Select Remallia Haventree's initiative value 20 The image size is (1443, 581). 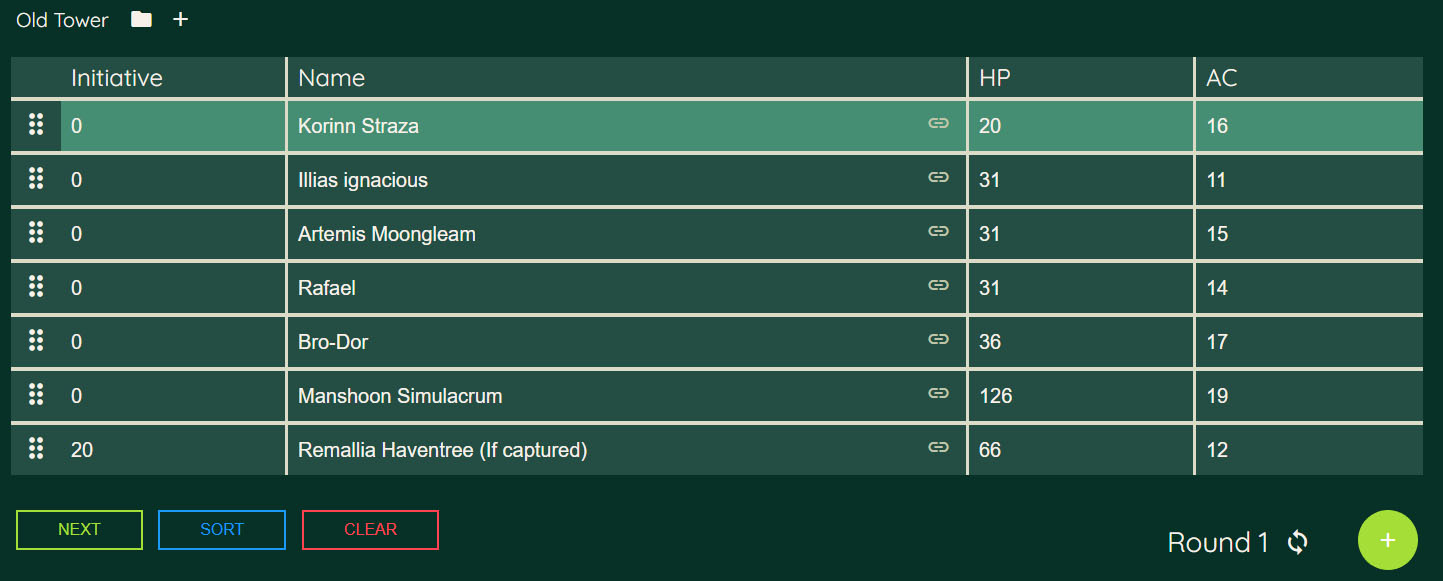coord(82,450)
